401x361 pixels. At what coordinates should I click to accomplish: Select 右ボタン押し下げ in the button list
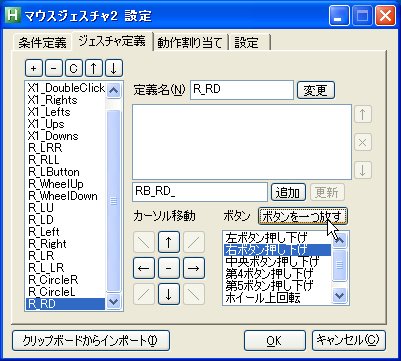point(277,250)
